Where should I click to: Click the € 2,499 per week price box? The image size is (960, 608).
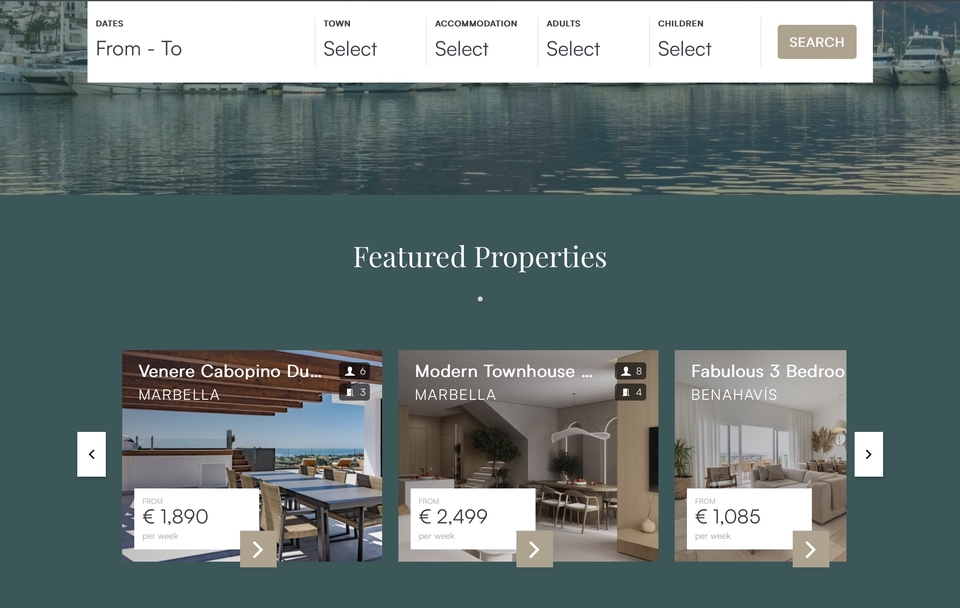coord(473,519)
